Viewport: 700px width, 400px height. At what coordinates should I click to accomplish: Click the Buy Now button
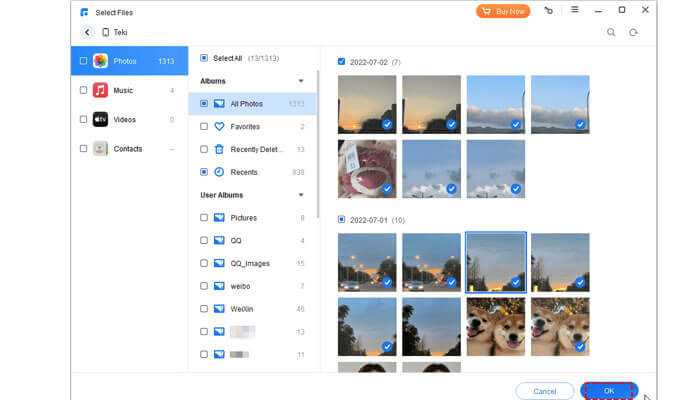[503, 11]
